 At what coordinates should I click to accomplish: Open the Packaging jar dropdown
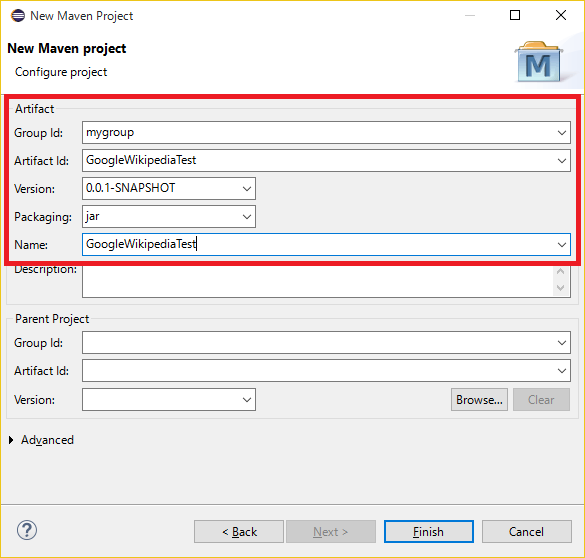point(247,217)
